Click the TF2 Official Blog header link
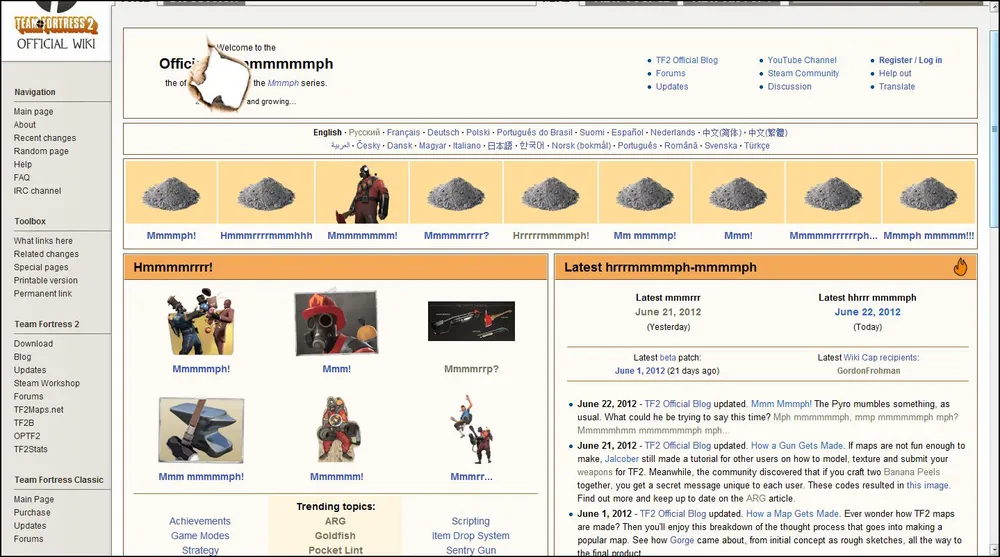 (686, 60)
